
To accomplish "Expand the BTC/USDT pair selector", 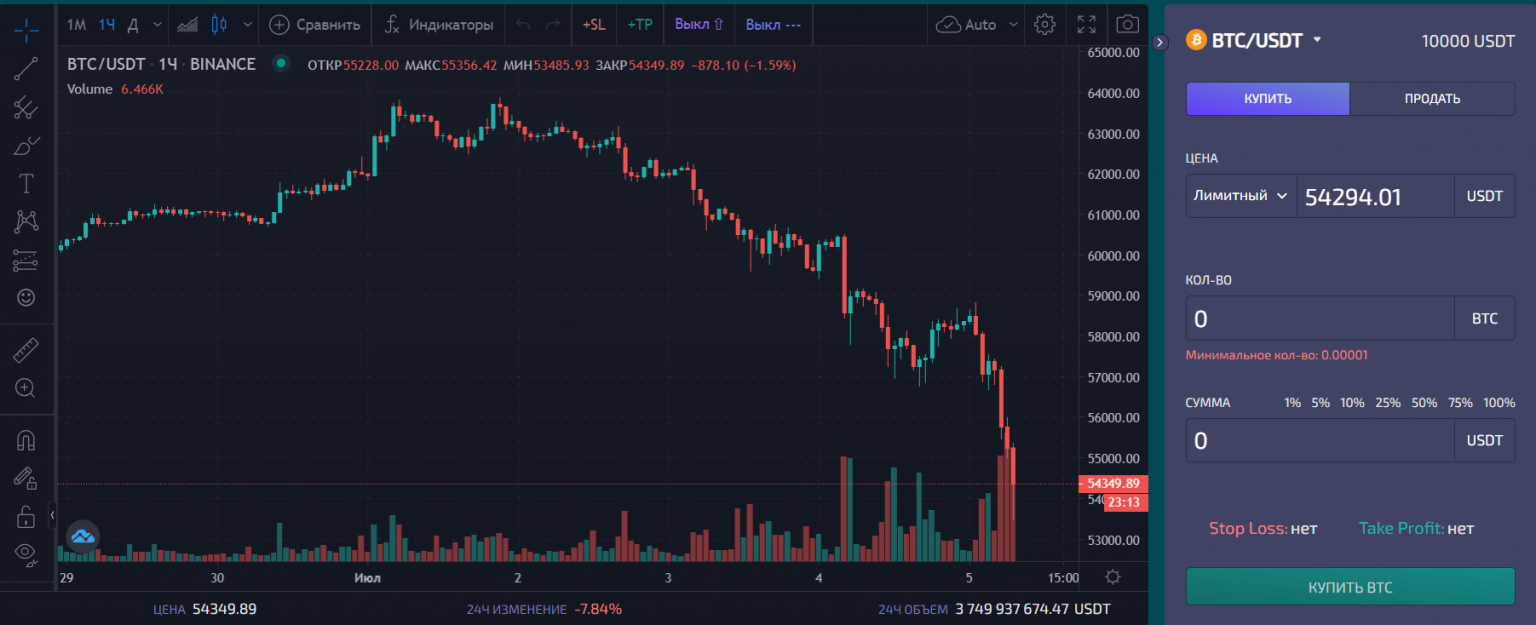I will 1317,40.
